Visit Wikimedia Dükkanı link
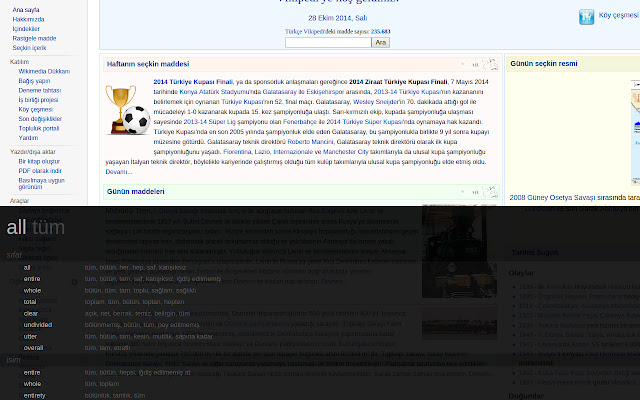This screenshot has height=400, width=640. click(x=44, y=71)
